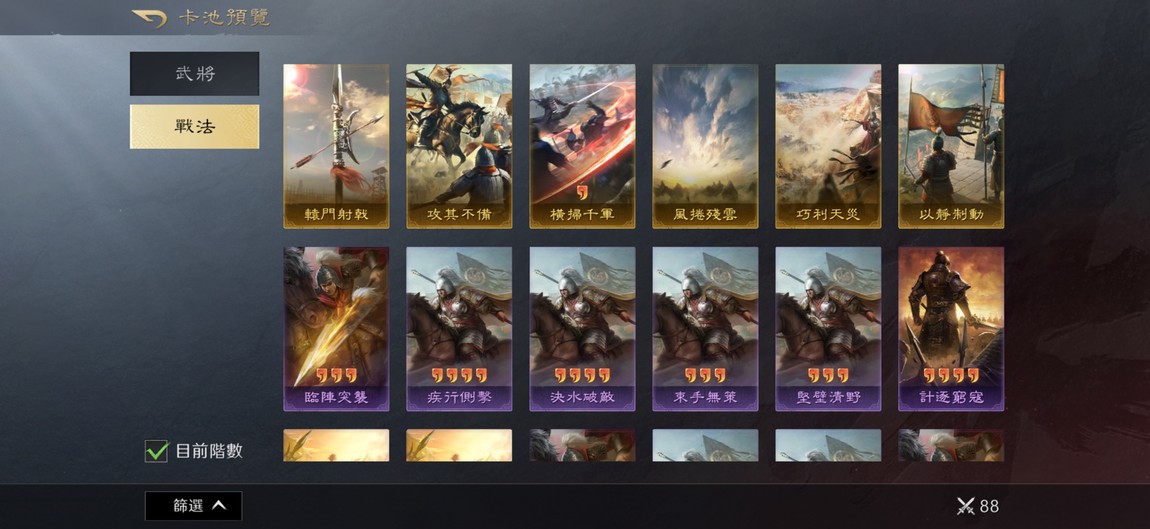Select the 戰法 tab

tap(194, 126)
